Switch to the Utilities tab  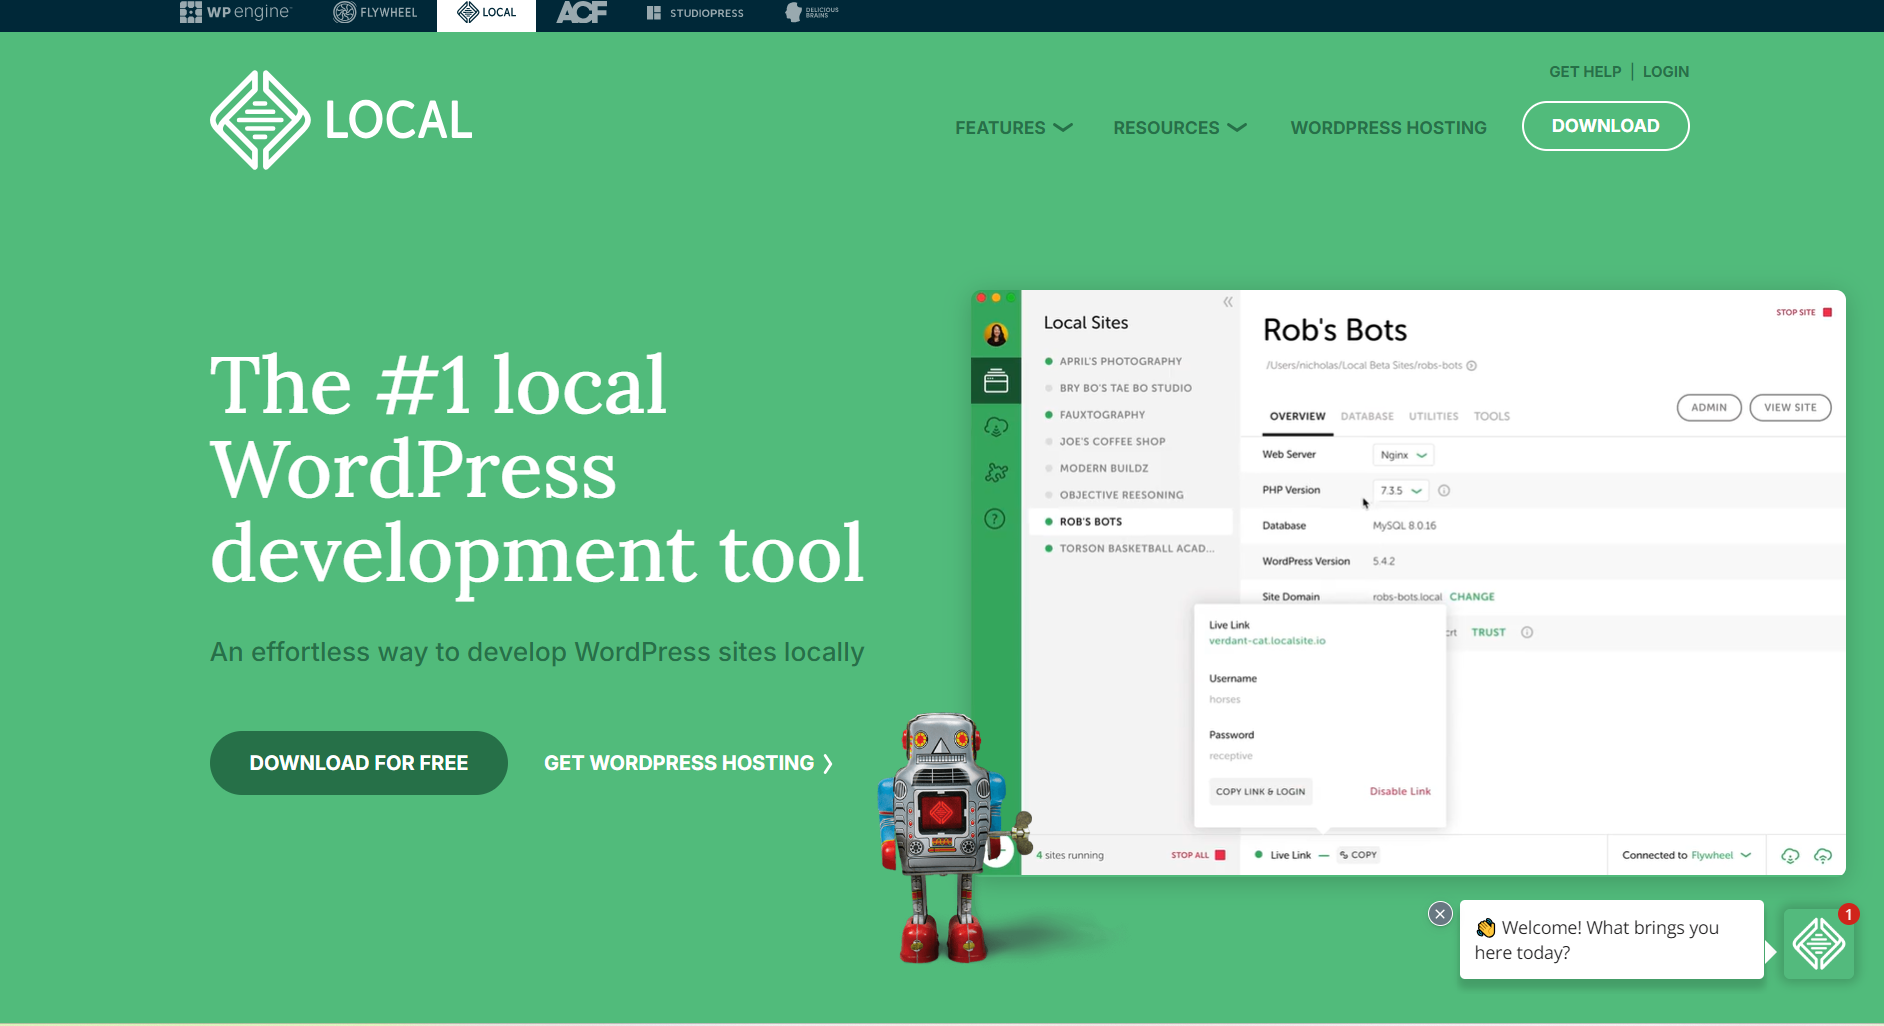point(1433,417)
